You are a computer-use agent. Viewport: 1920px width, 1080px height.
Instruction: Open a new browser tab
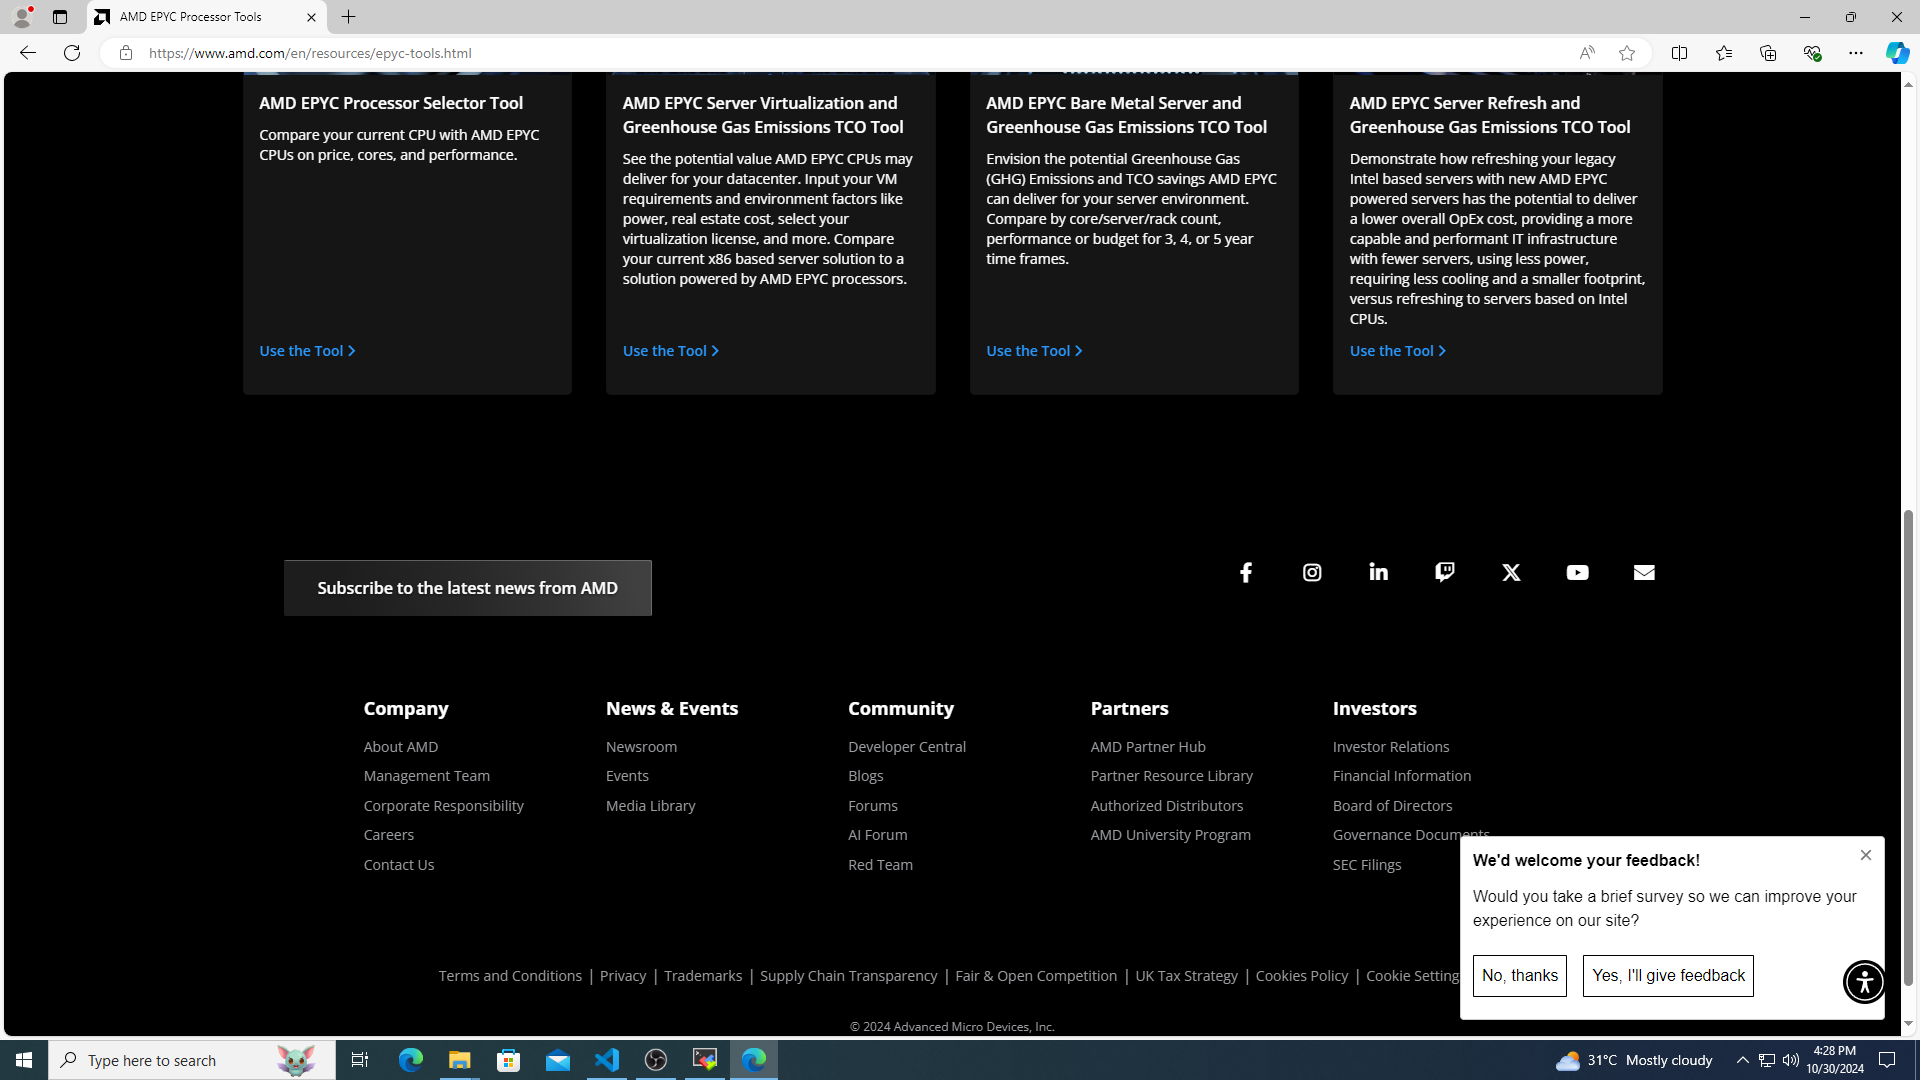[348, 17]
